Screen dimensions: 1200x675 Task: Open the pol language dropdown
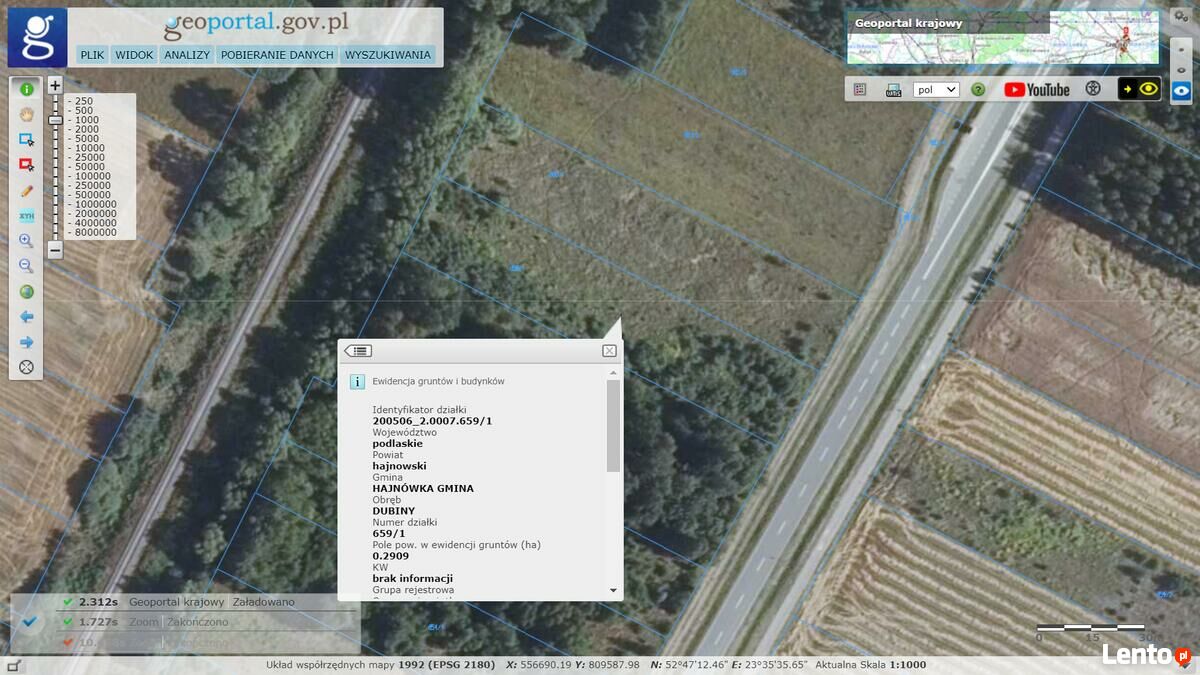tap(936, 90)
